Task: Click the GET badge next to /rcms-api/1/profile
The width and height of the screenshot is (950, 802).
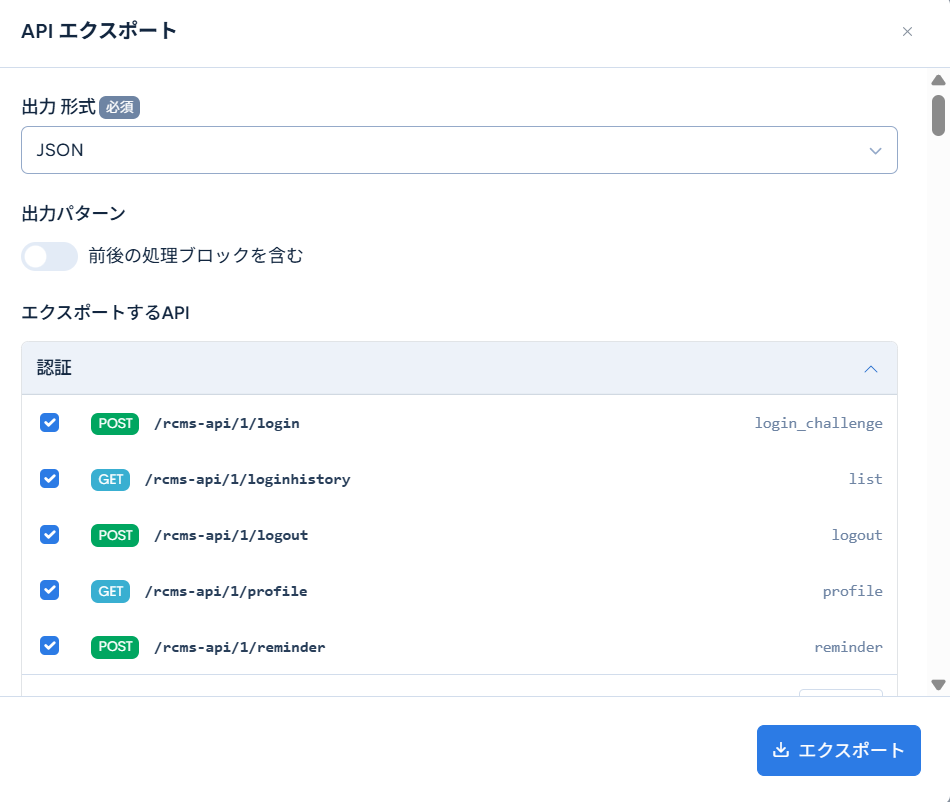Action: (x=110, y=590)
